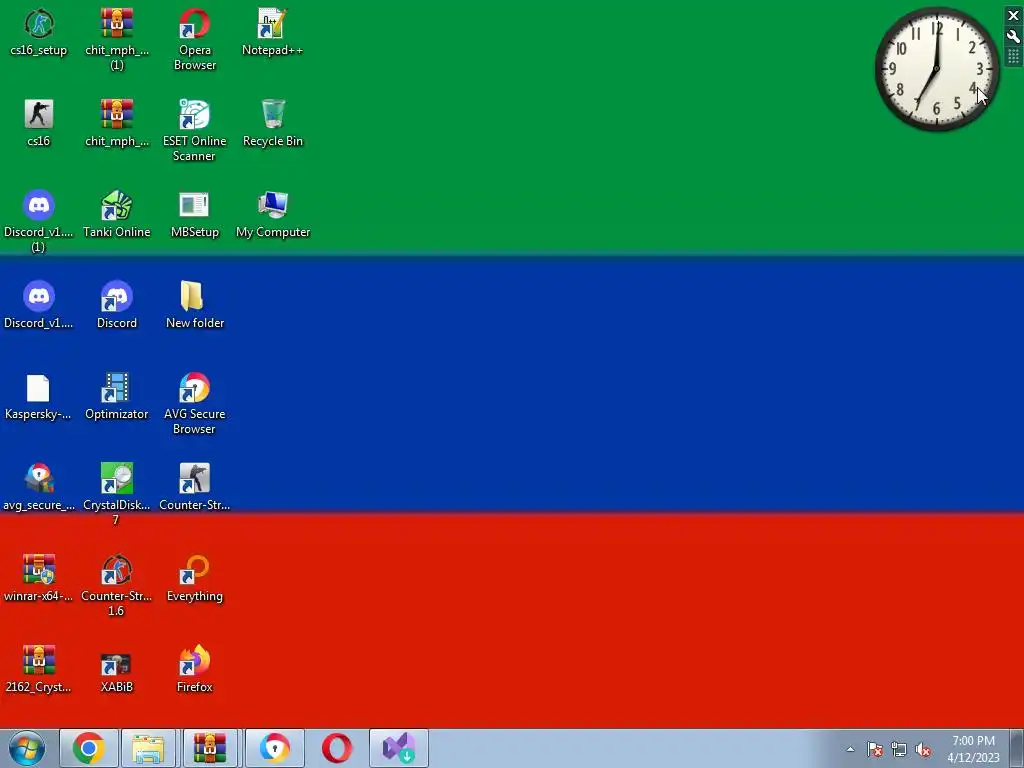Open Visual Studio Installer taskbar button
This screenshot has width=1024, height=768.
point(398,748)
